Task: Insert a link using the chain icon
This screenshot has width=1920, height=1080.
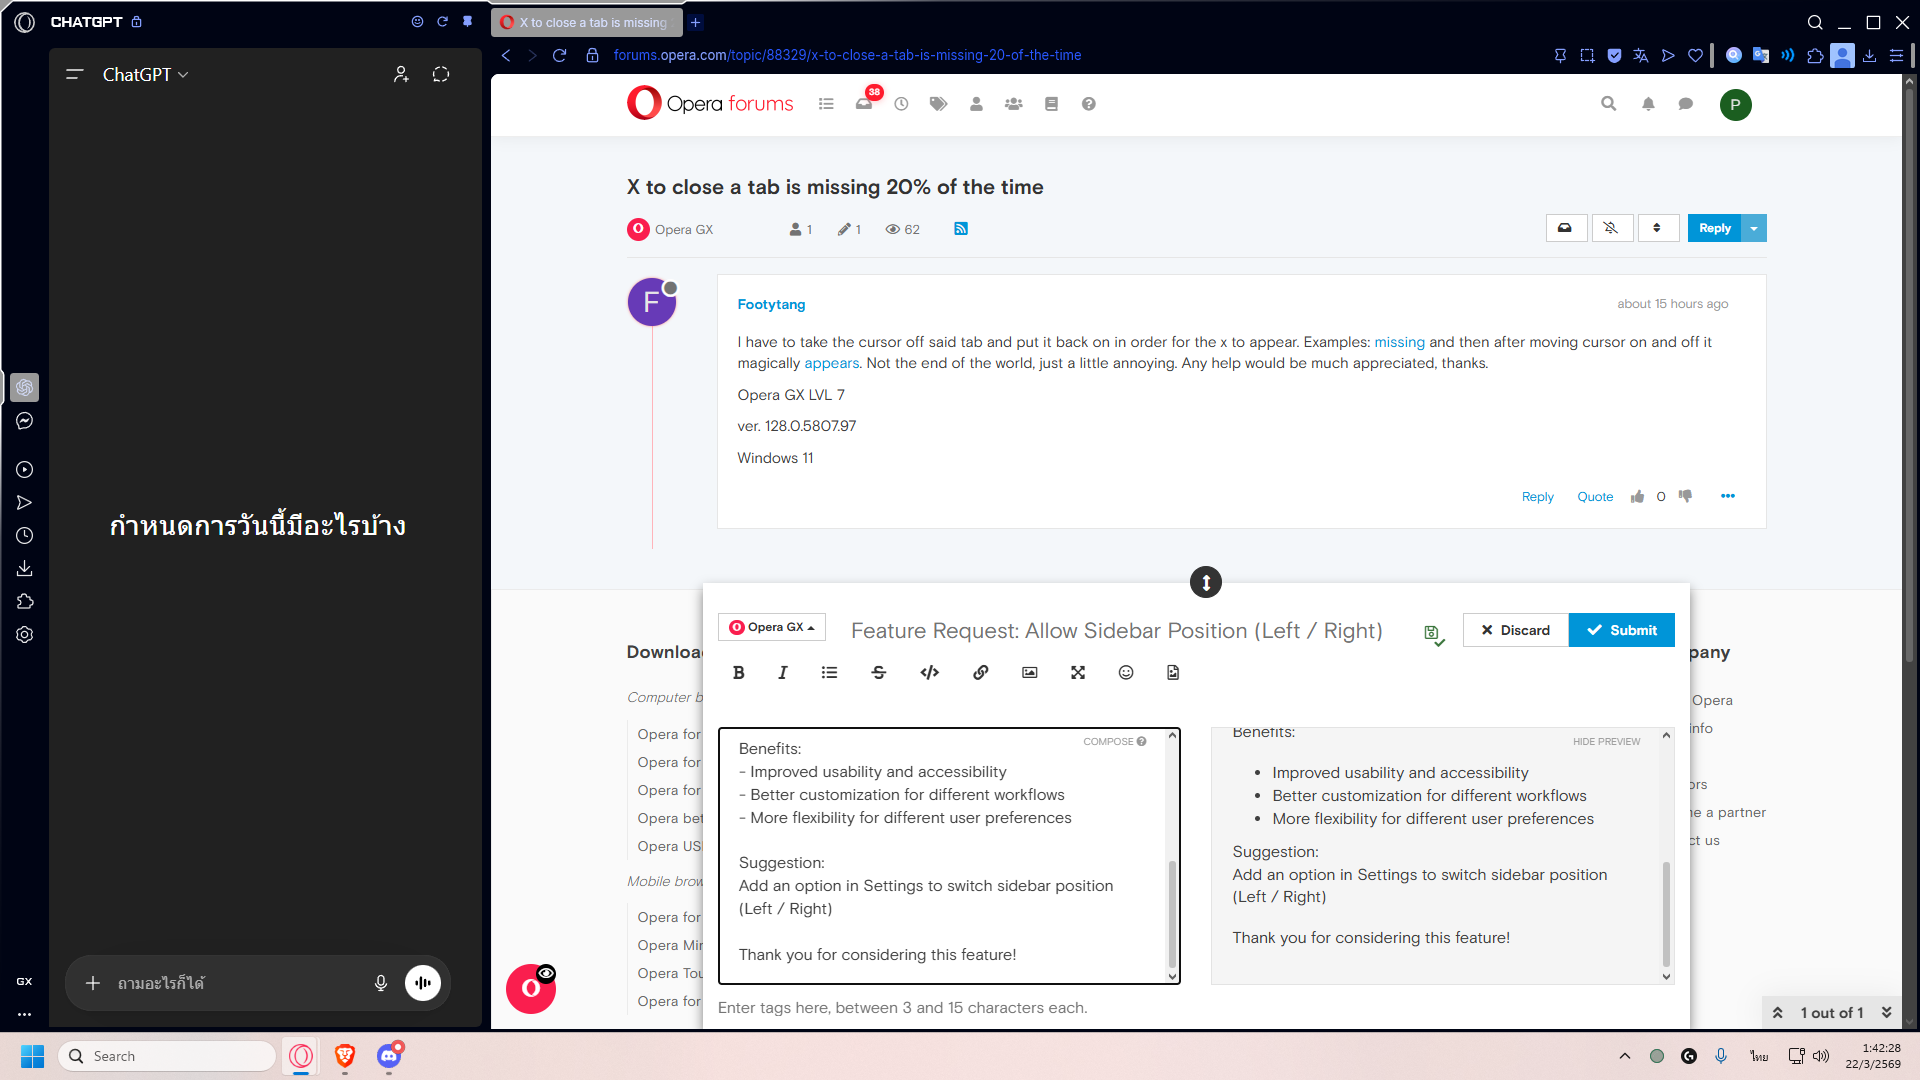Action: point(980,673)
